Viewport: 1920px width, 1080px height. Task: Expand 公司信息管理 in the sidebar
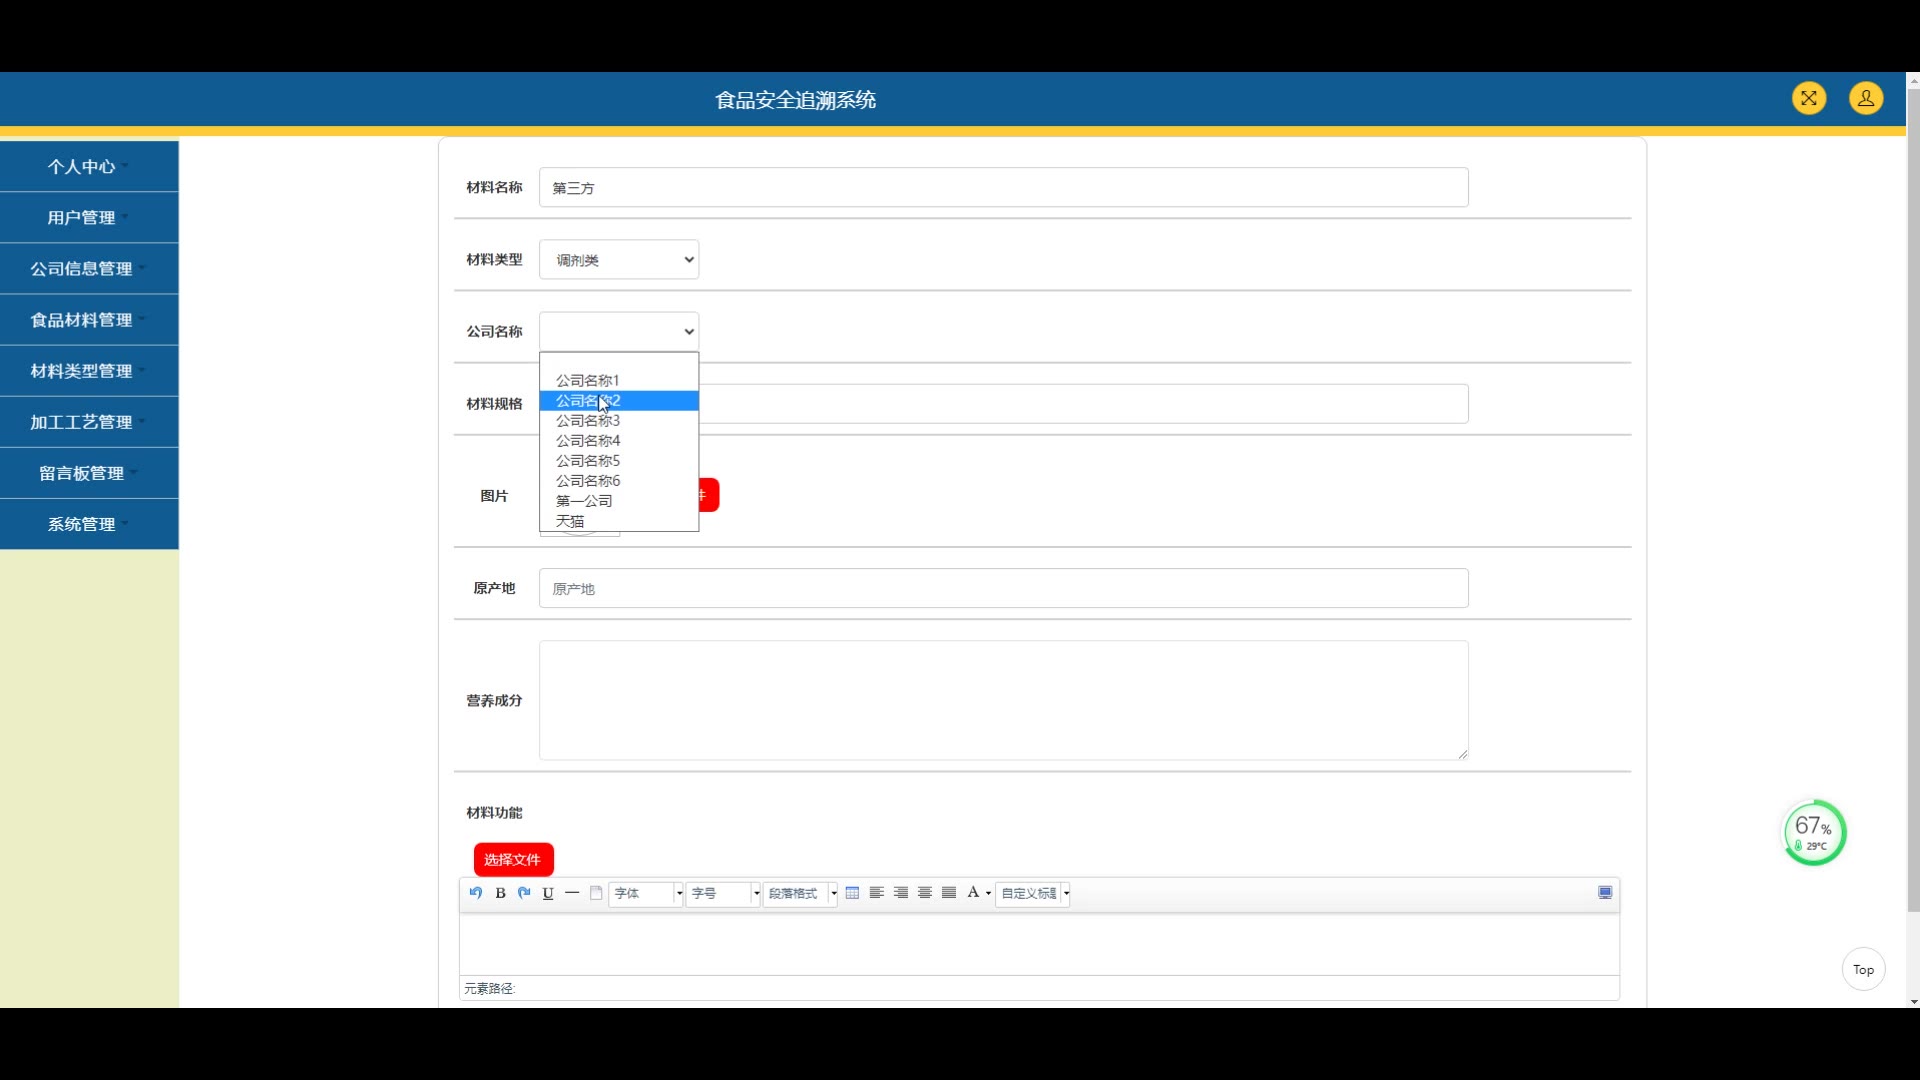pos(89,269)
